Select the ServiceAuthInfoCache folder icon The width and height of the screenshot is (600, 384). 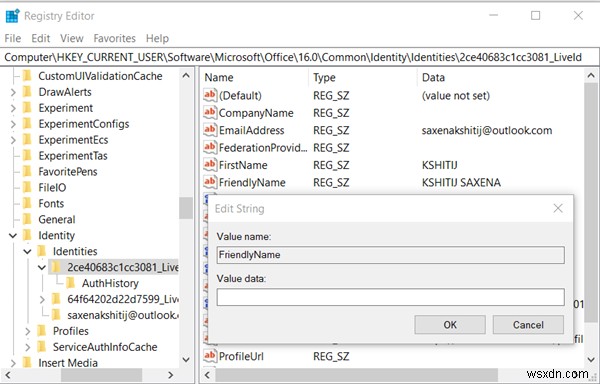click(42, 347)
